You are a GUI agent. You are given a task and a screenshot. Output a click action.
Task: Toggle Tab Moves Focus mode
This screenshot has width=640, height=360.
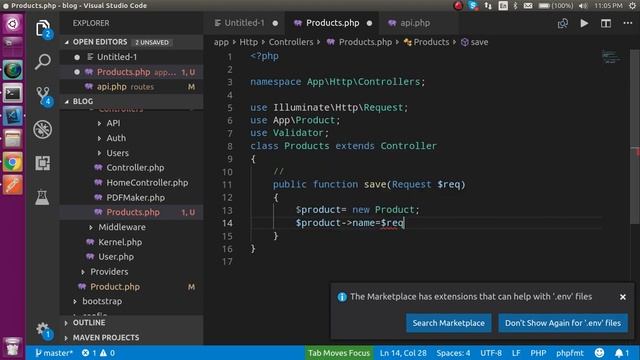pos(338,353)
